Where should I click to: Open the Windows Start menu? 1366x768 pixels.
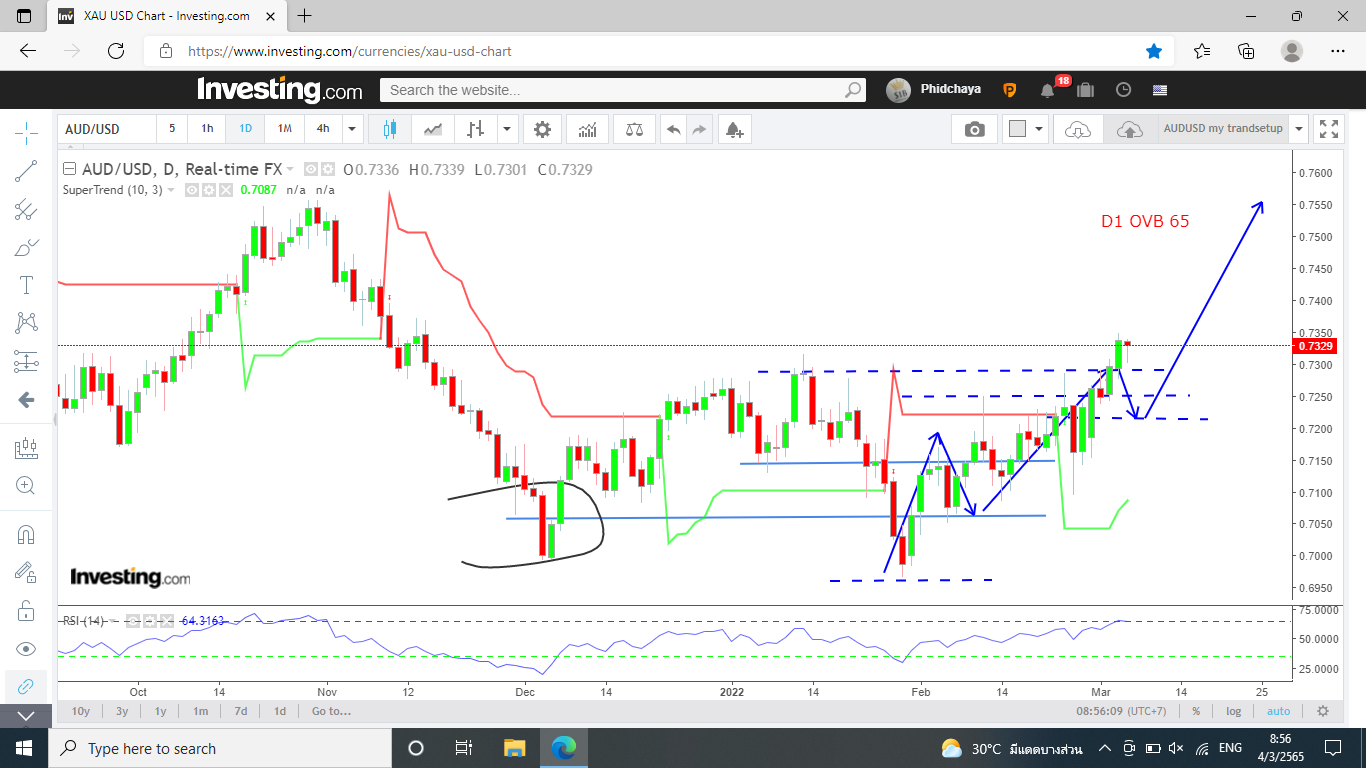24,748
